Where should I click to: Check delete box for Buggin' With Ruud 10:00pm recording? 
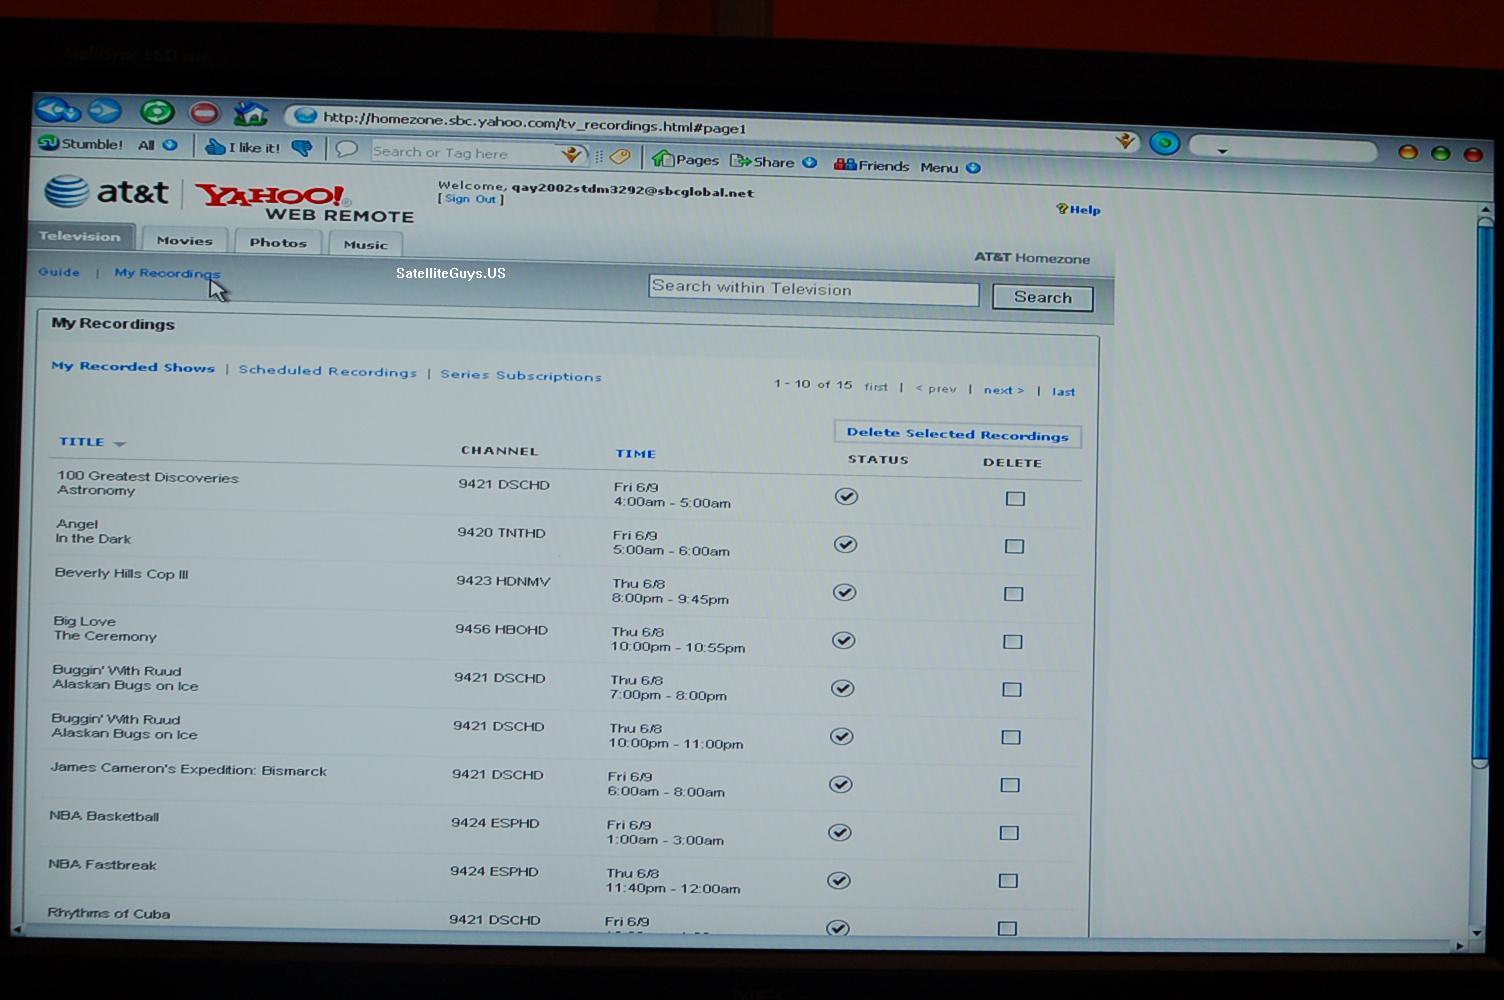pyautogui.click(x=1011, y=737)
